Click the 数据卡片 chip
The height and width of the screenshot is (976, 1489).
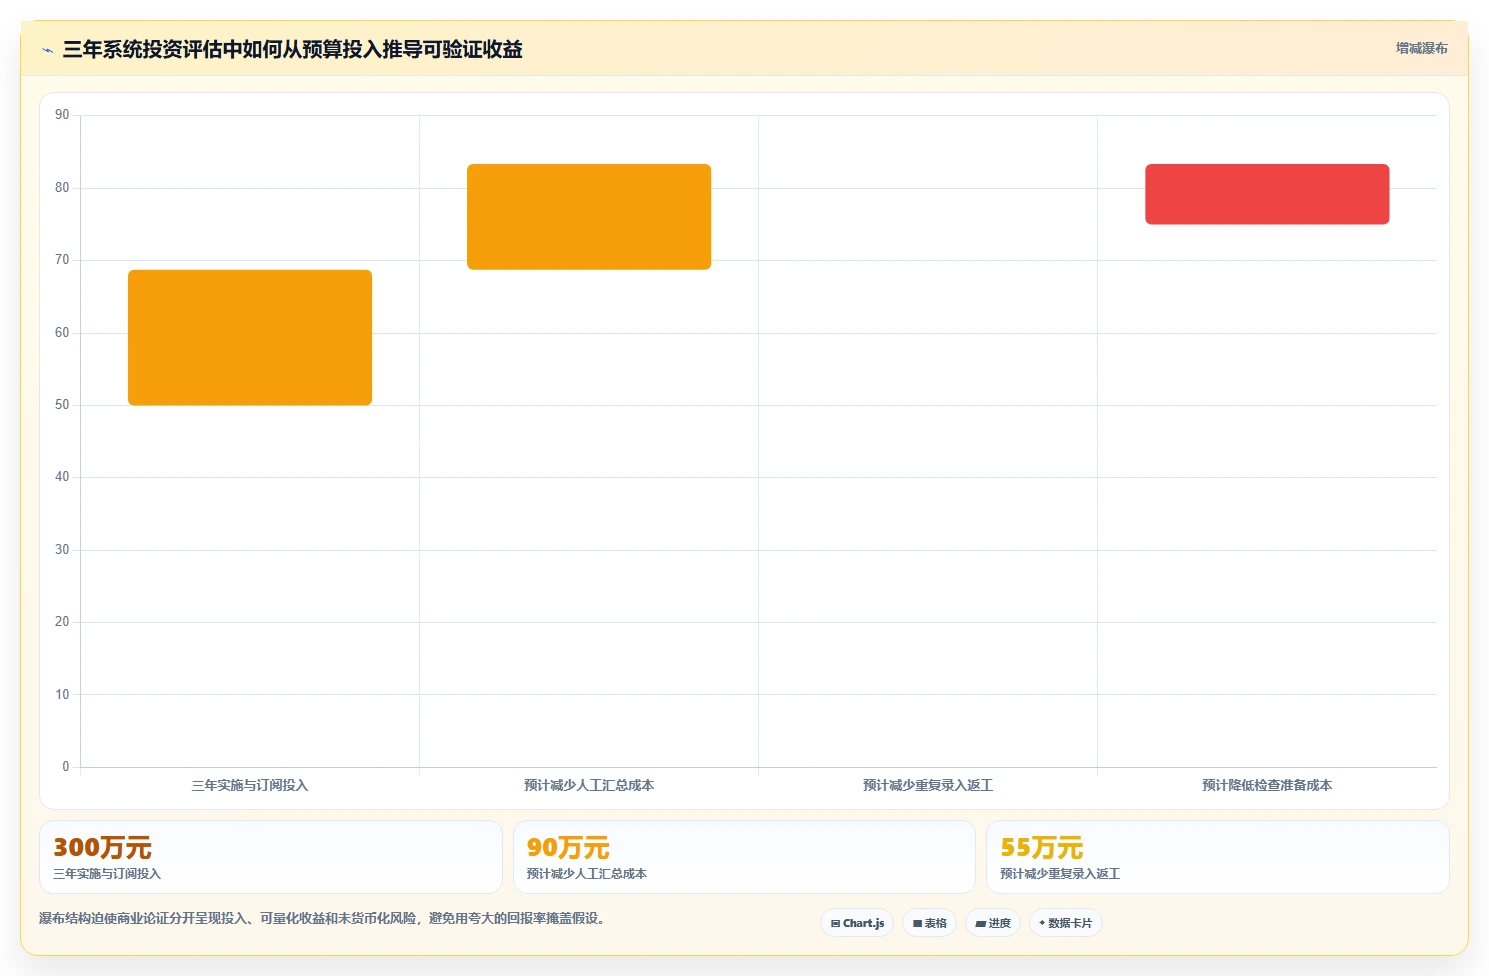pyautogui.click(x=1066, y=923)
